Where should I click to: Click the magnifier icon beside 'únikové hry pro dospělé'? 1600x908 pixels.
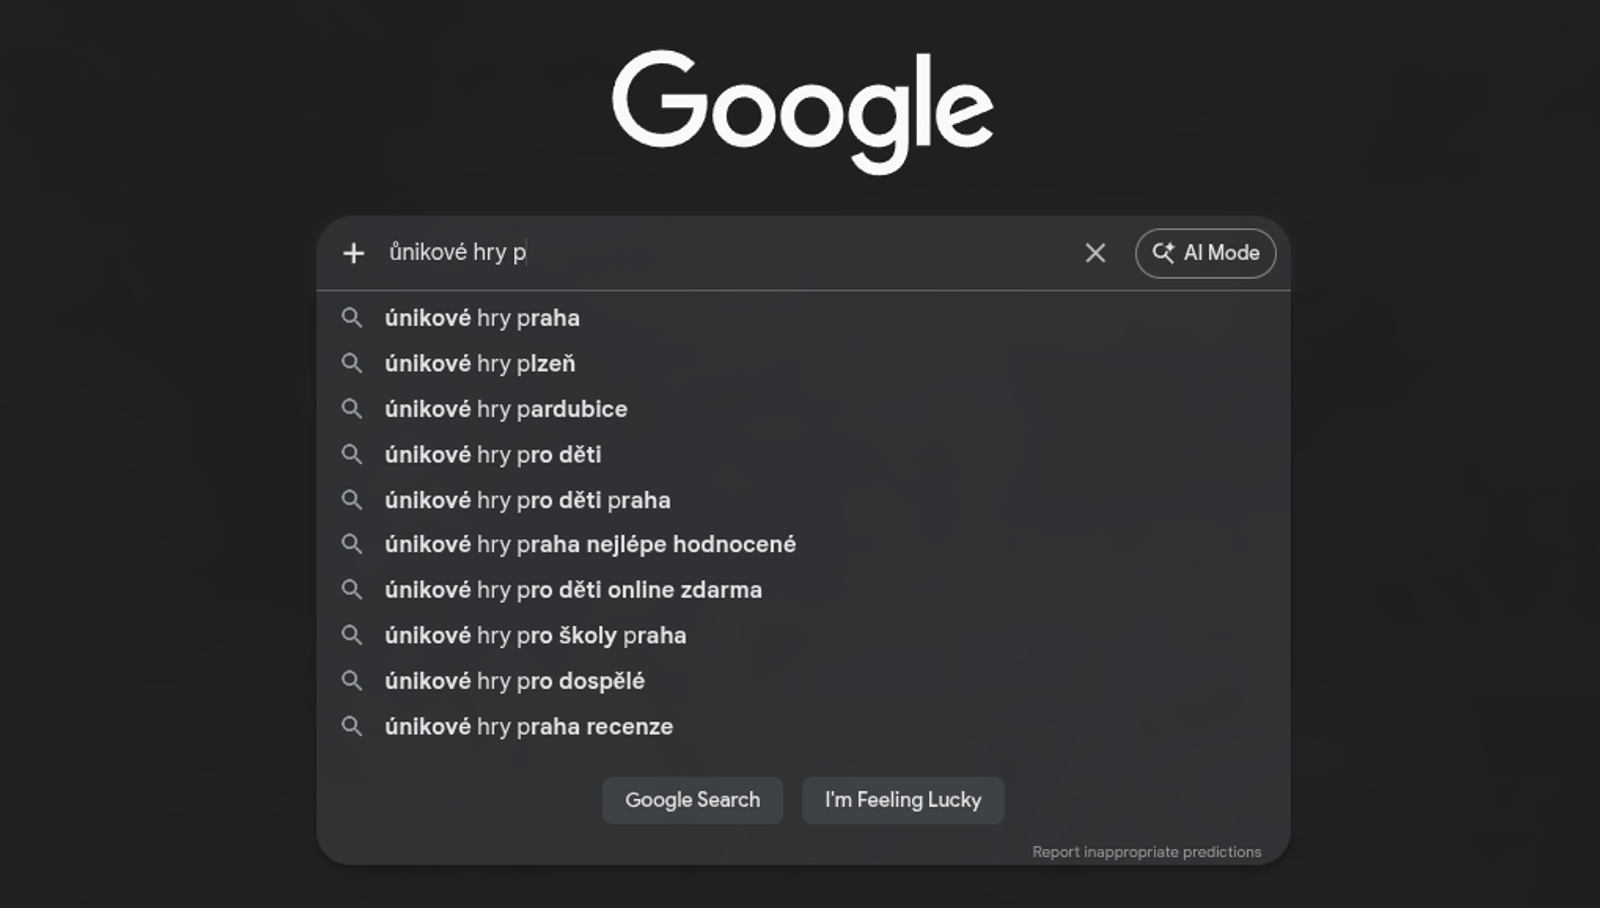pos(352,681)
